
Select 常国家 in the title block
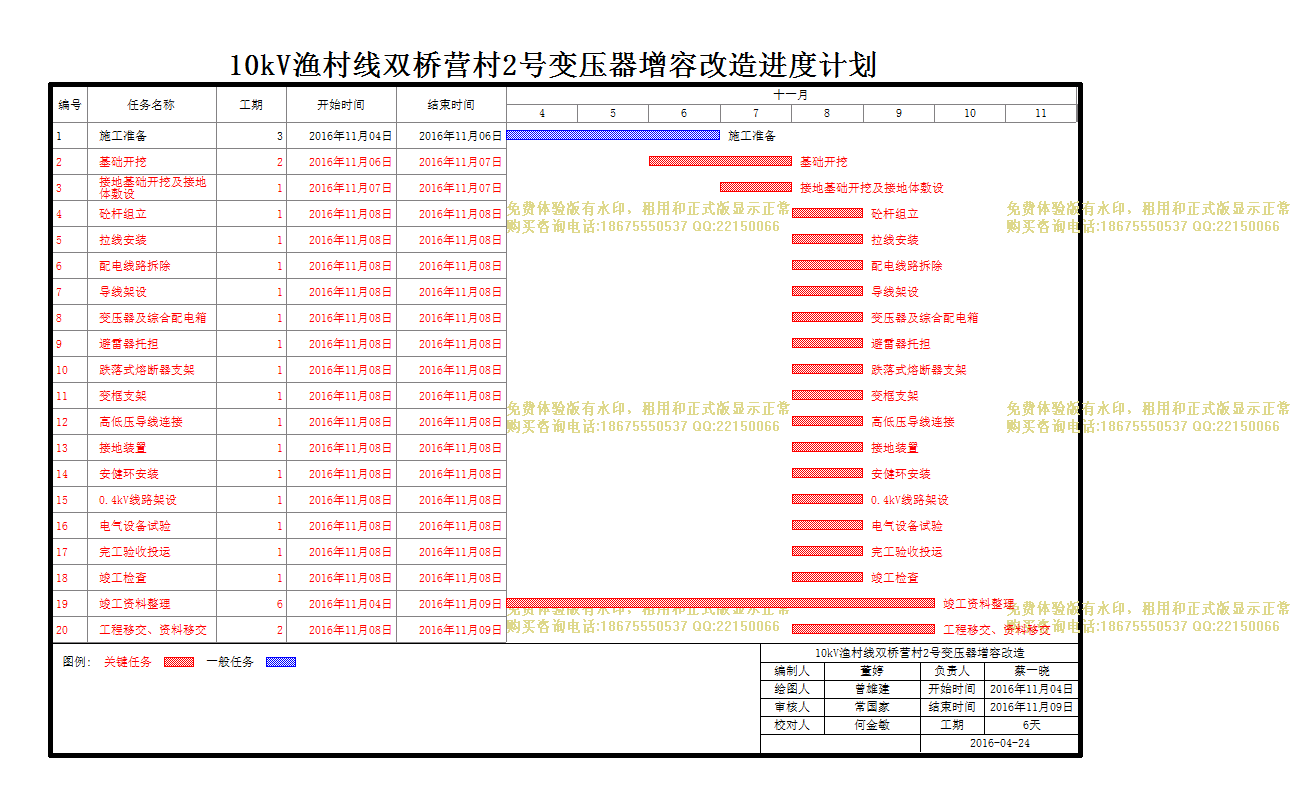coord(872,707)
